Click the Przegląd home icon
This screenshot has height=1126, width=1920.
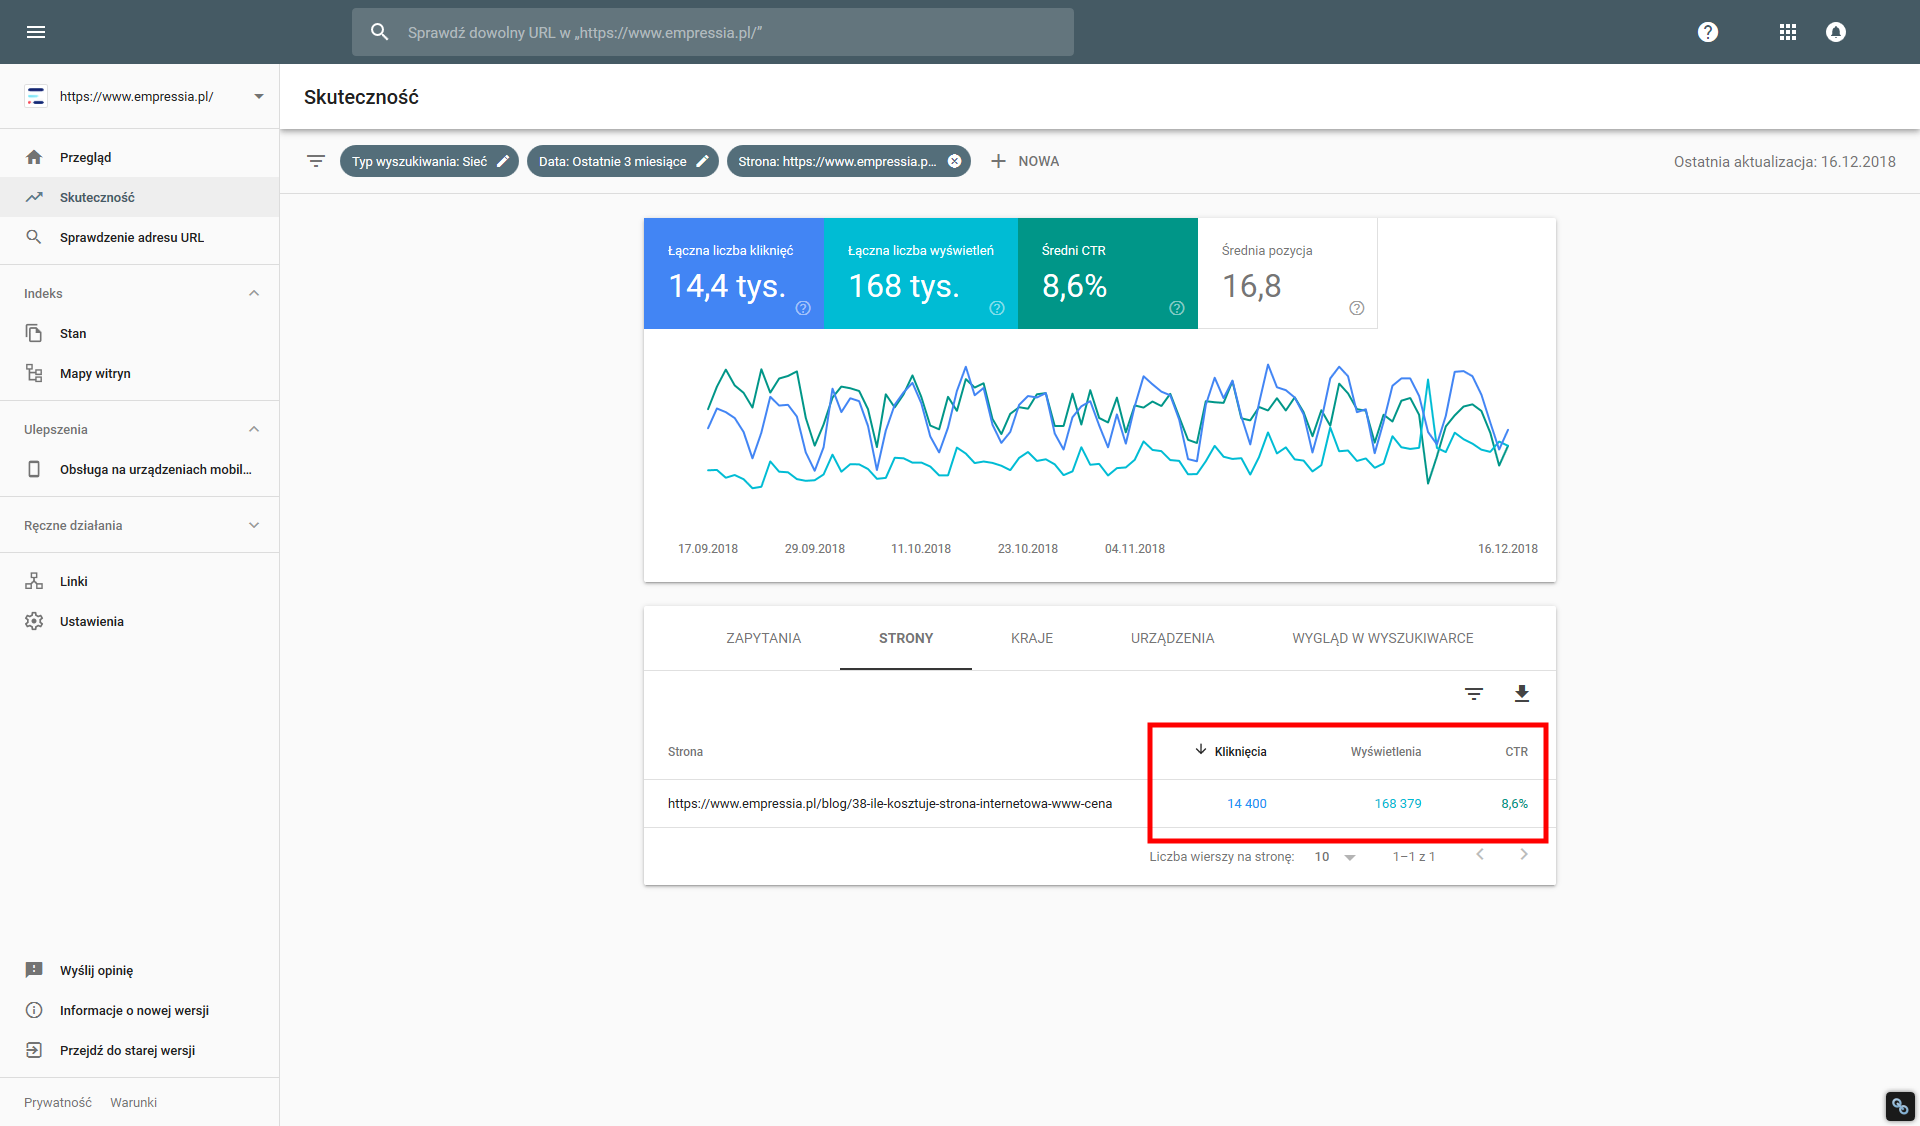point(34,157)
